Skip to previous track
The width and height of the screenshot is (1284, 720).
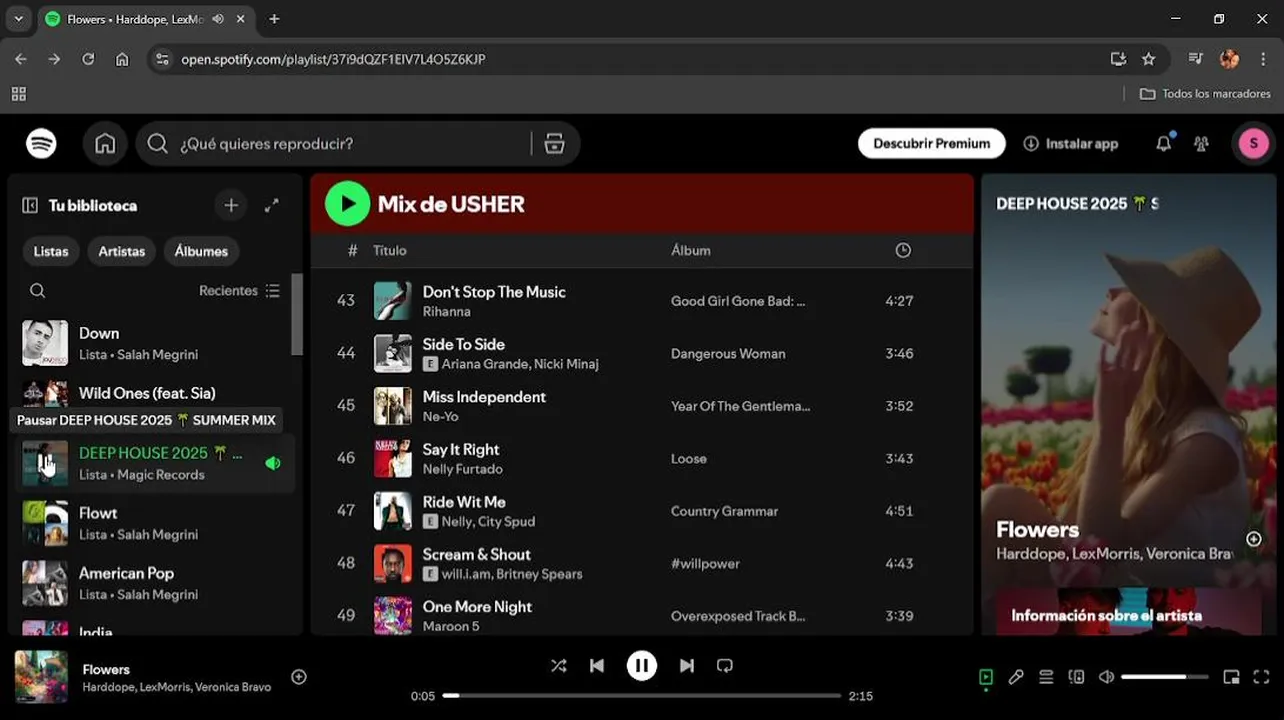click(x=597, y=666)
